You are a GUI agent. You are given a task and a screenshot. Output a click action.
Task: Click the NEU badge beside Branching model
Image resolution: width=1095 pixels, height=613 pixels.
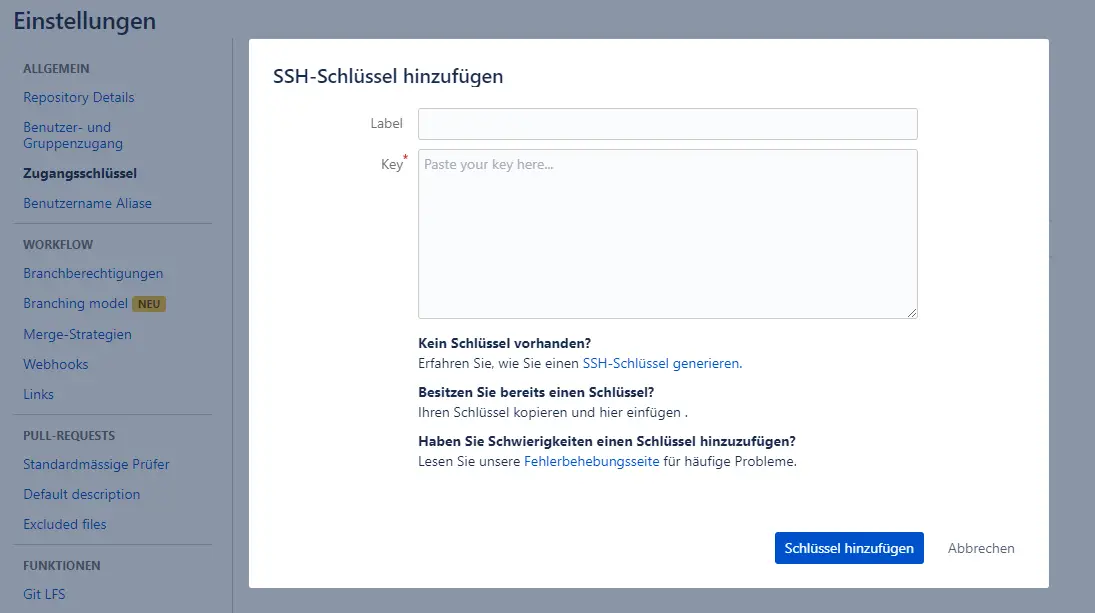(x=149, y=304)
